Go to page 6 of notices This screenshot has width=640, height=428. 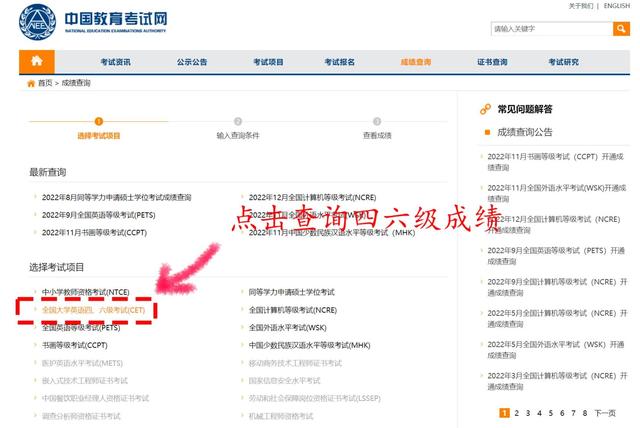tap(562, 413)
